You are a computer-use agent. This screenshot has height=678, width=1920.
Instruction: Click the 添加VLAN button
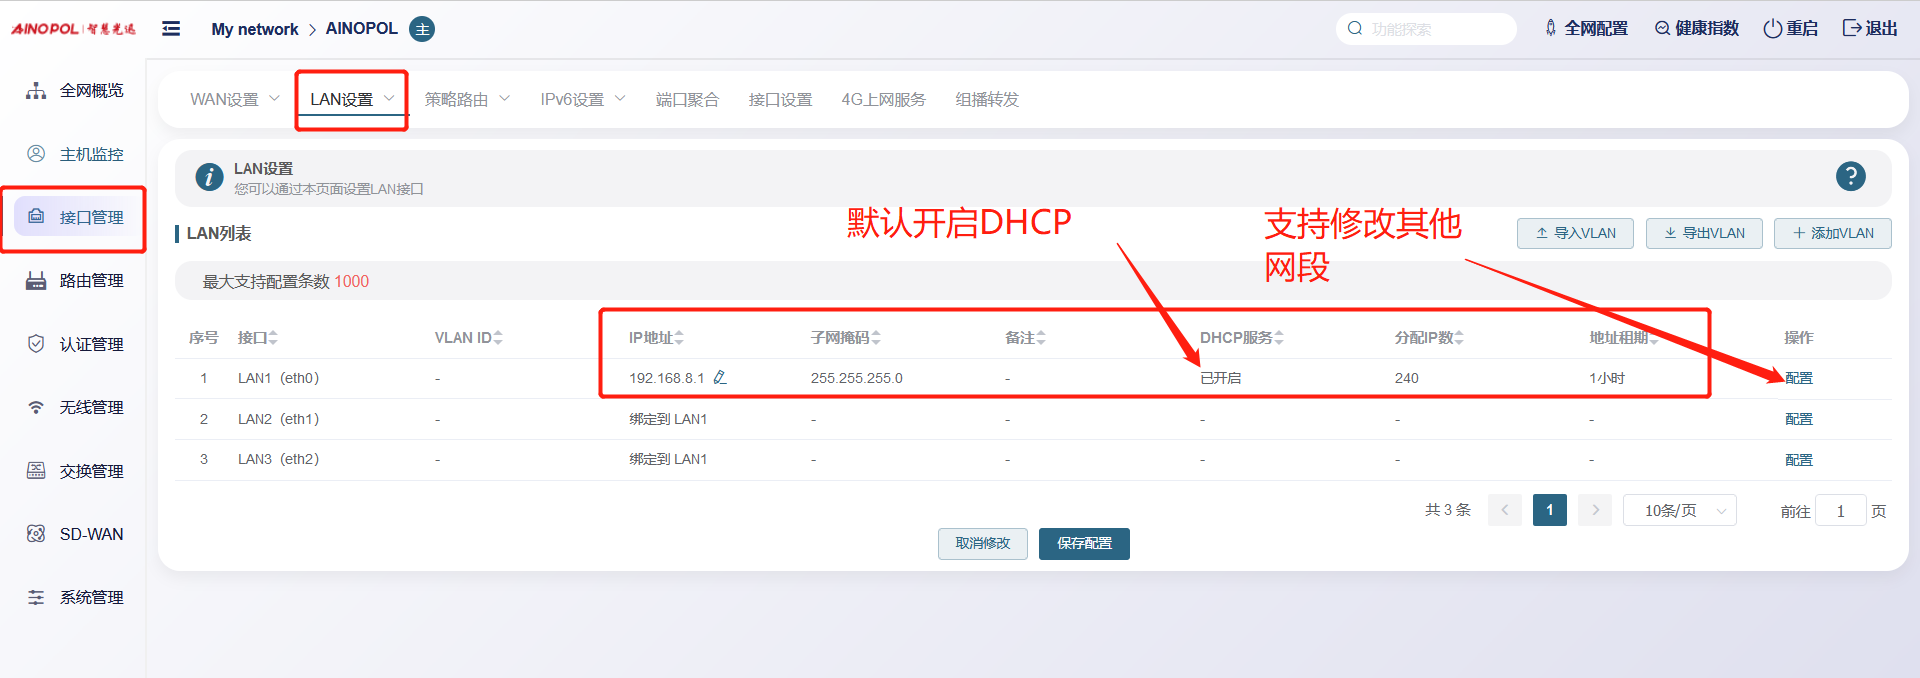tap(1832, 233)
